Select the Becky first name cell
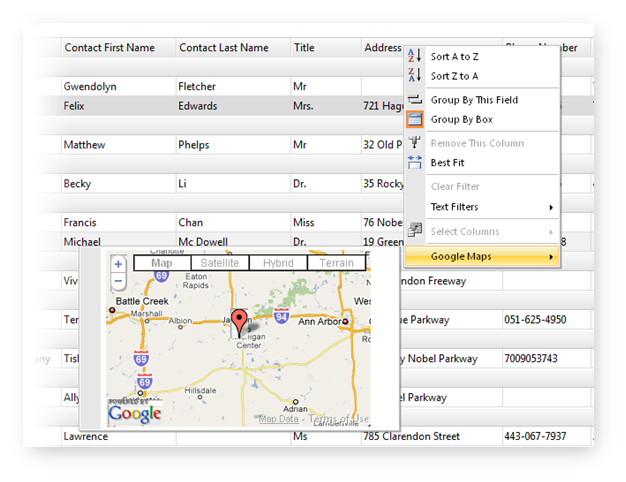Screen dimensions: 626x482 [x=119, y=183]
